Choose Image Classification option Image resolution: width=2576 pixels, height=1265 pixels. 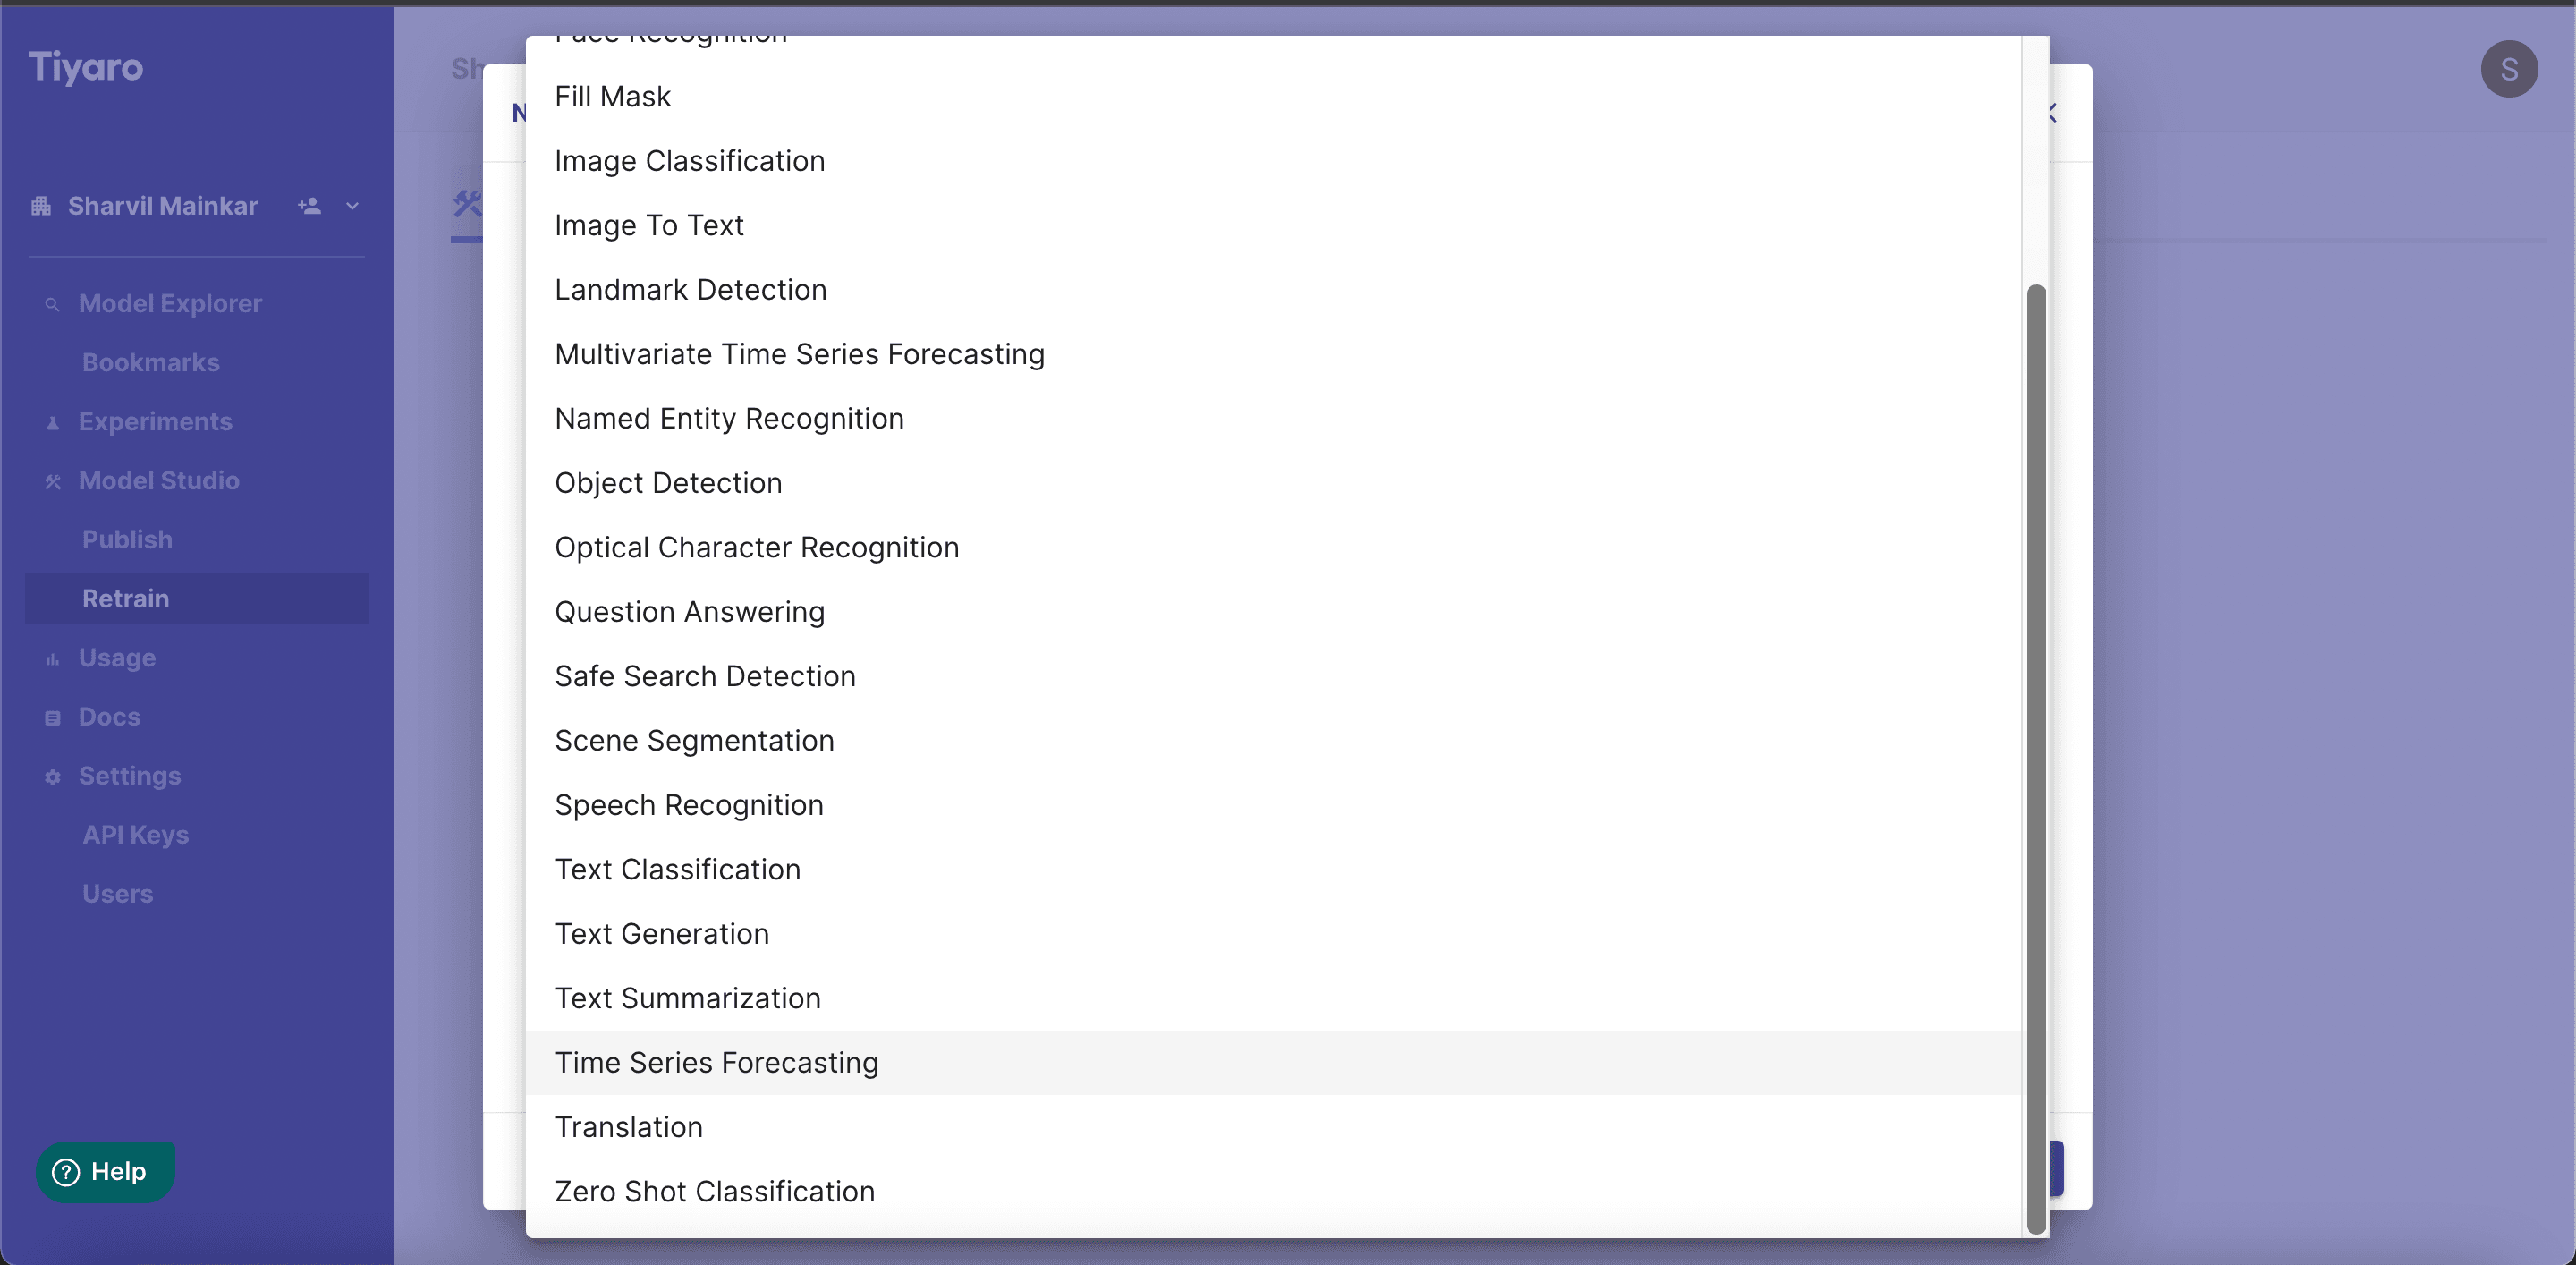coord(1273,161)
